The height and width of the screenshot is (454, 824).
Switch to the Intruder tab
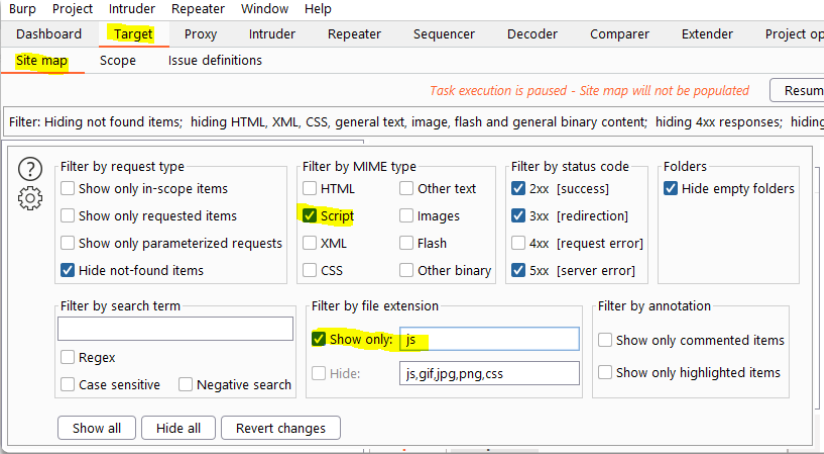click(x=272, y=34)
